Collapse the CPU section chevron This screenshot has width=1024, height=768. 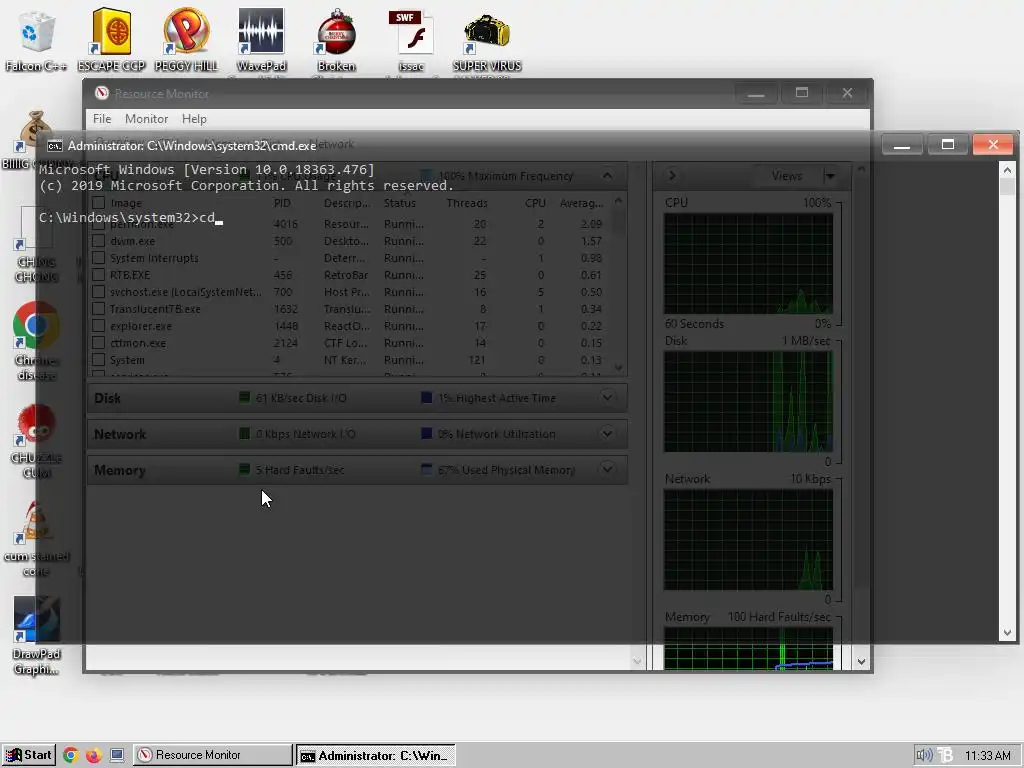607,176
